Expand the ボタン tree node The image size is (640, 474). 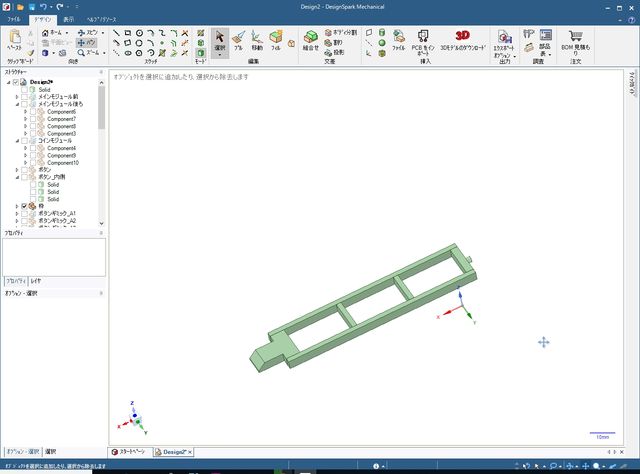(x=17, y=169)
